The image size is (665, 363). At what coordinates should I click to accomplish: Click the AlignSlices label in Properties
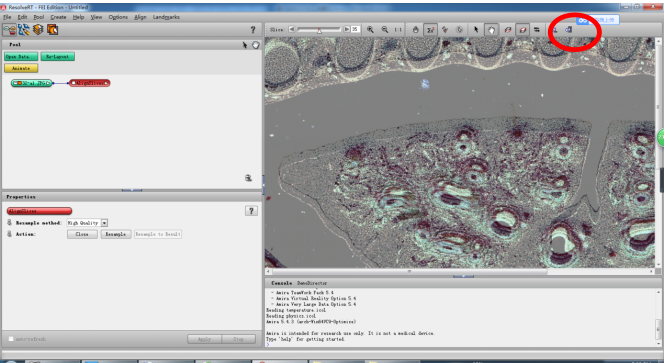tap(39, 211)
